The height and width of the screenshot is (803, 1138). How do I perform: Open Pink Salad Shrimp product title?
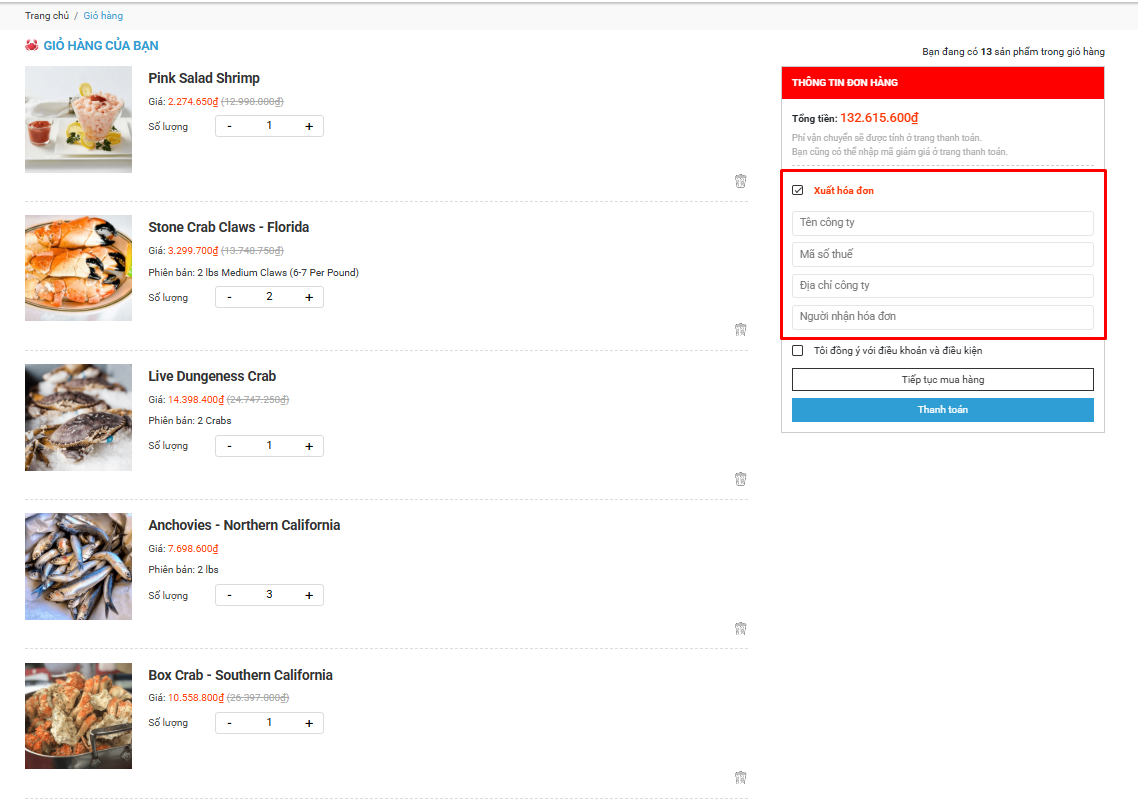[204, 78]
